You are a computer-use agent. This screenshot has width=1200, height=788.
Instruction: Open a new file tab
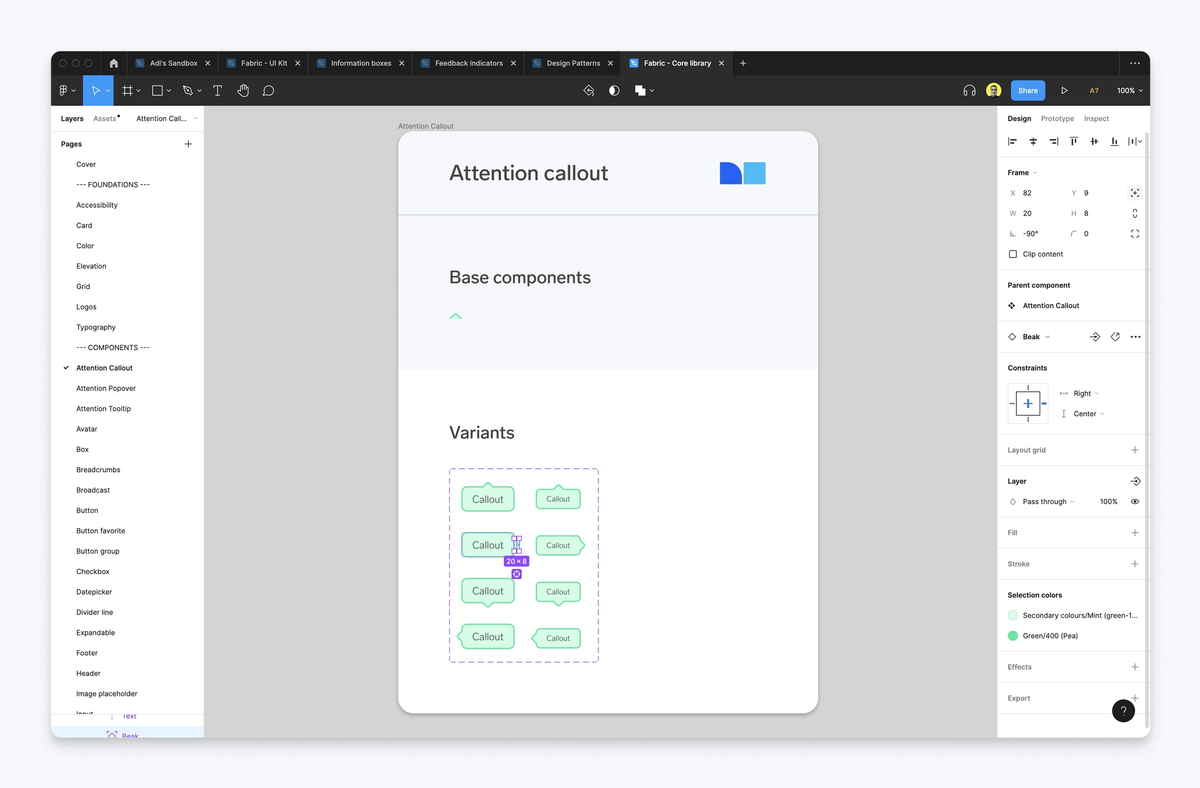[x=743, y=63]
